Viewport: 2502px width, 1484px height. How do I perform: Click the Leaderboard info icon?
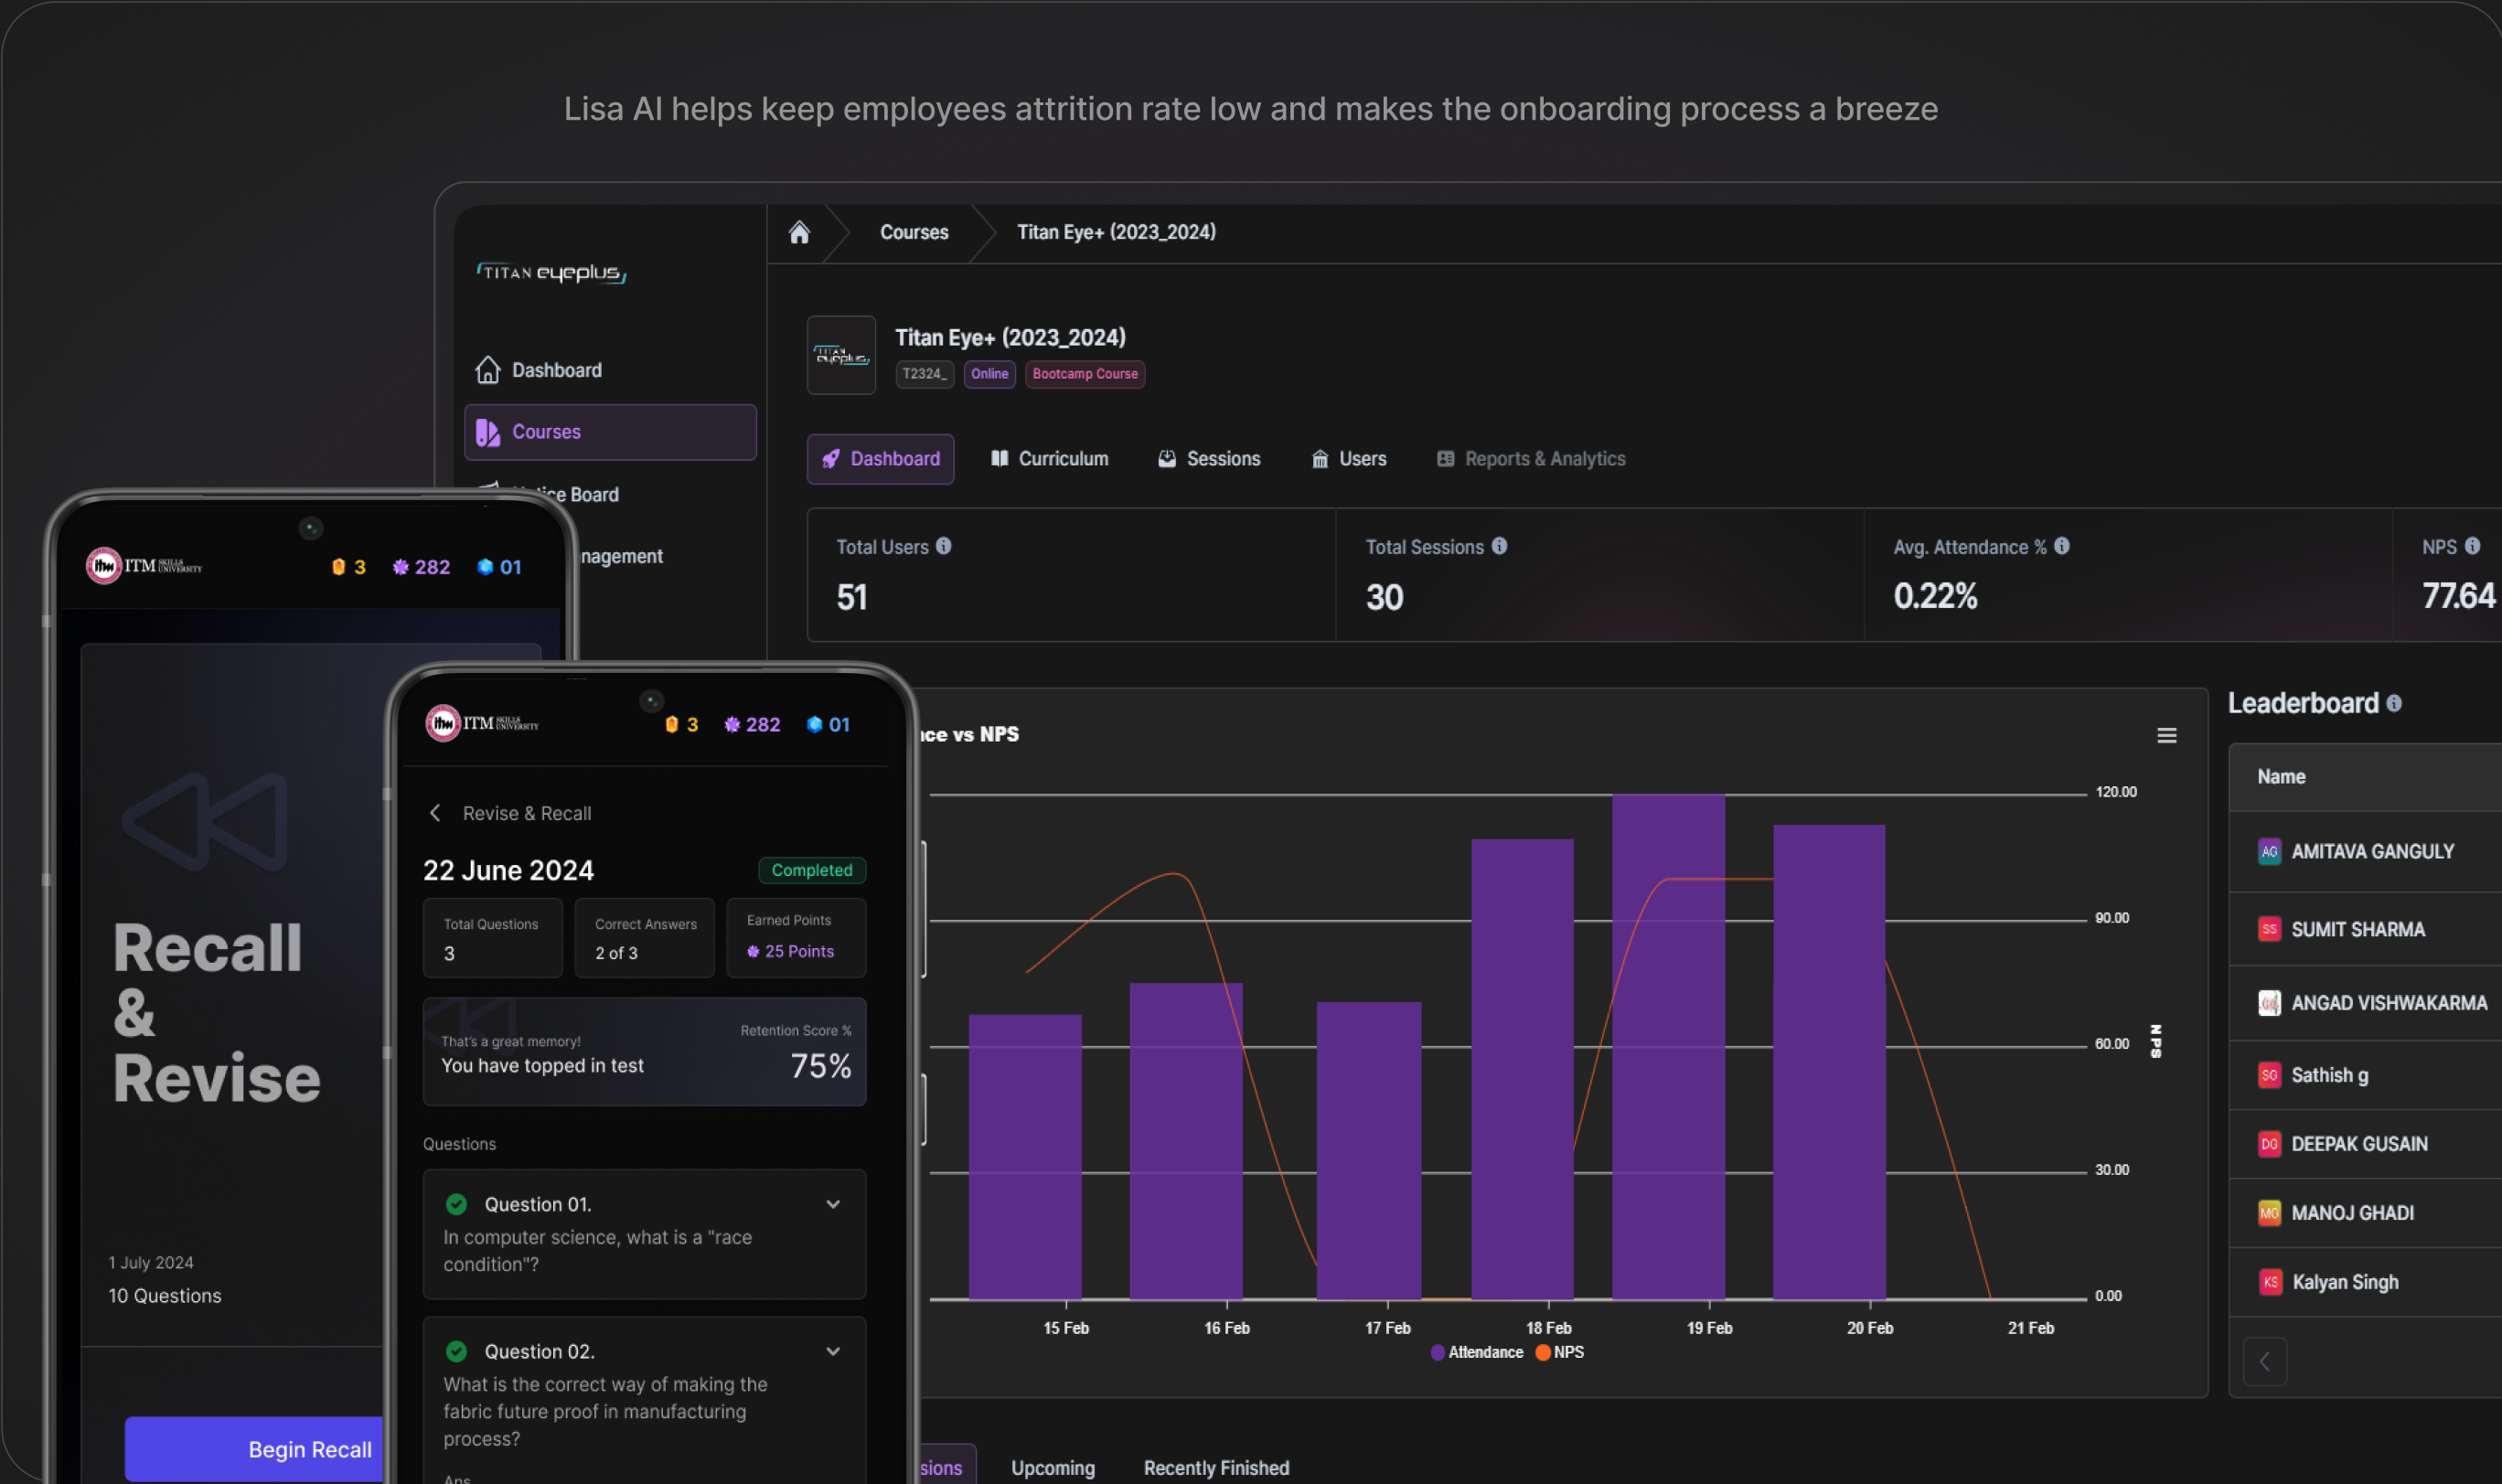[x=2394, y=703]
